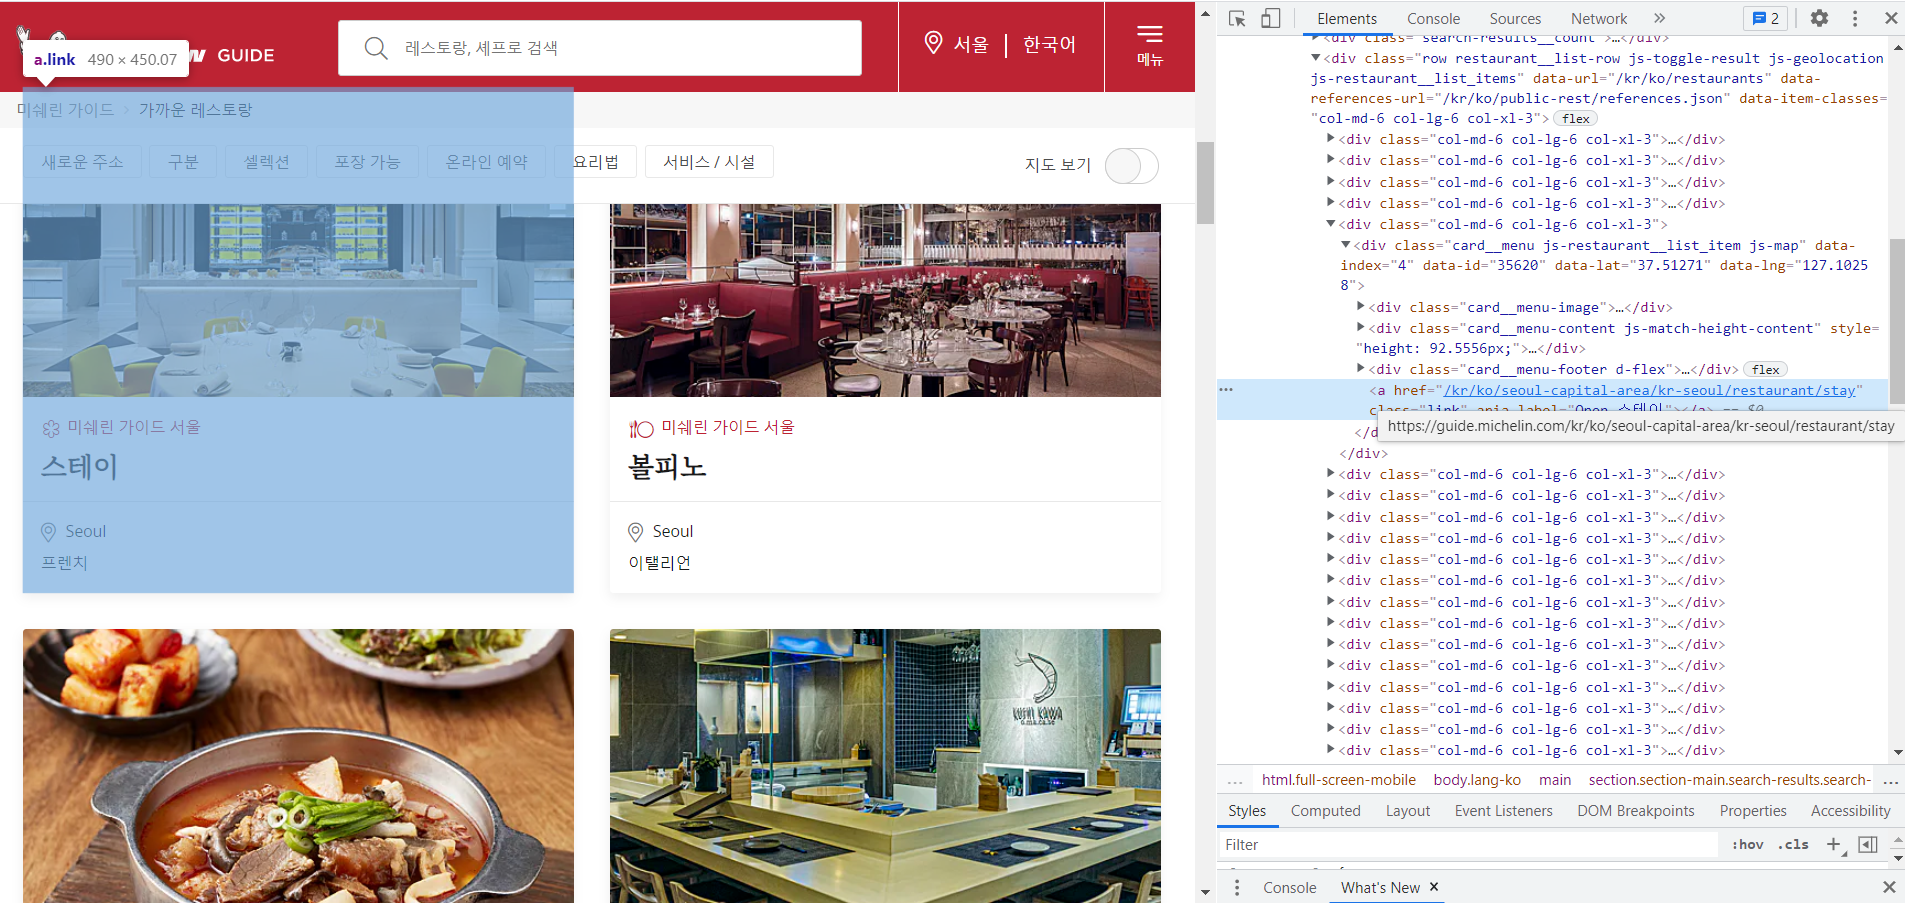The width and height of the screenshot is (1905, 903).
Task: Click the Michelin plate icon on 볼피노 card
Action: (641, 428)
